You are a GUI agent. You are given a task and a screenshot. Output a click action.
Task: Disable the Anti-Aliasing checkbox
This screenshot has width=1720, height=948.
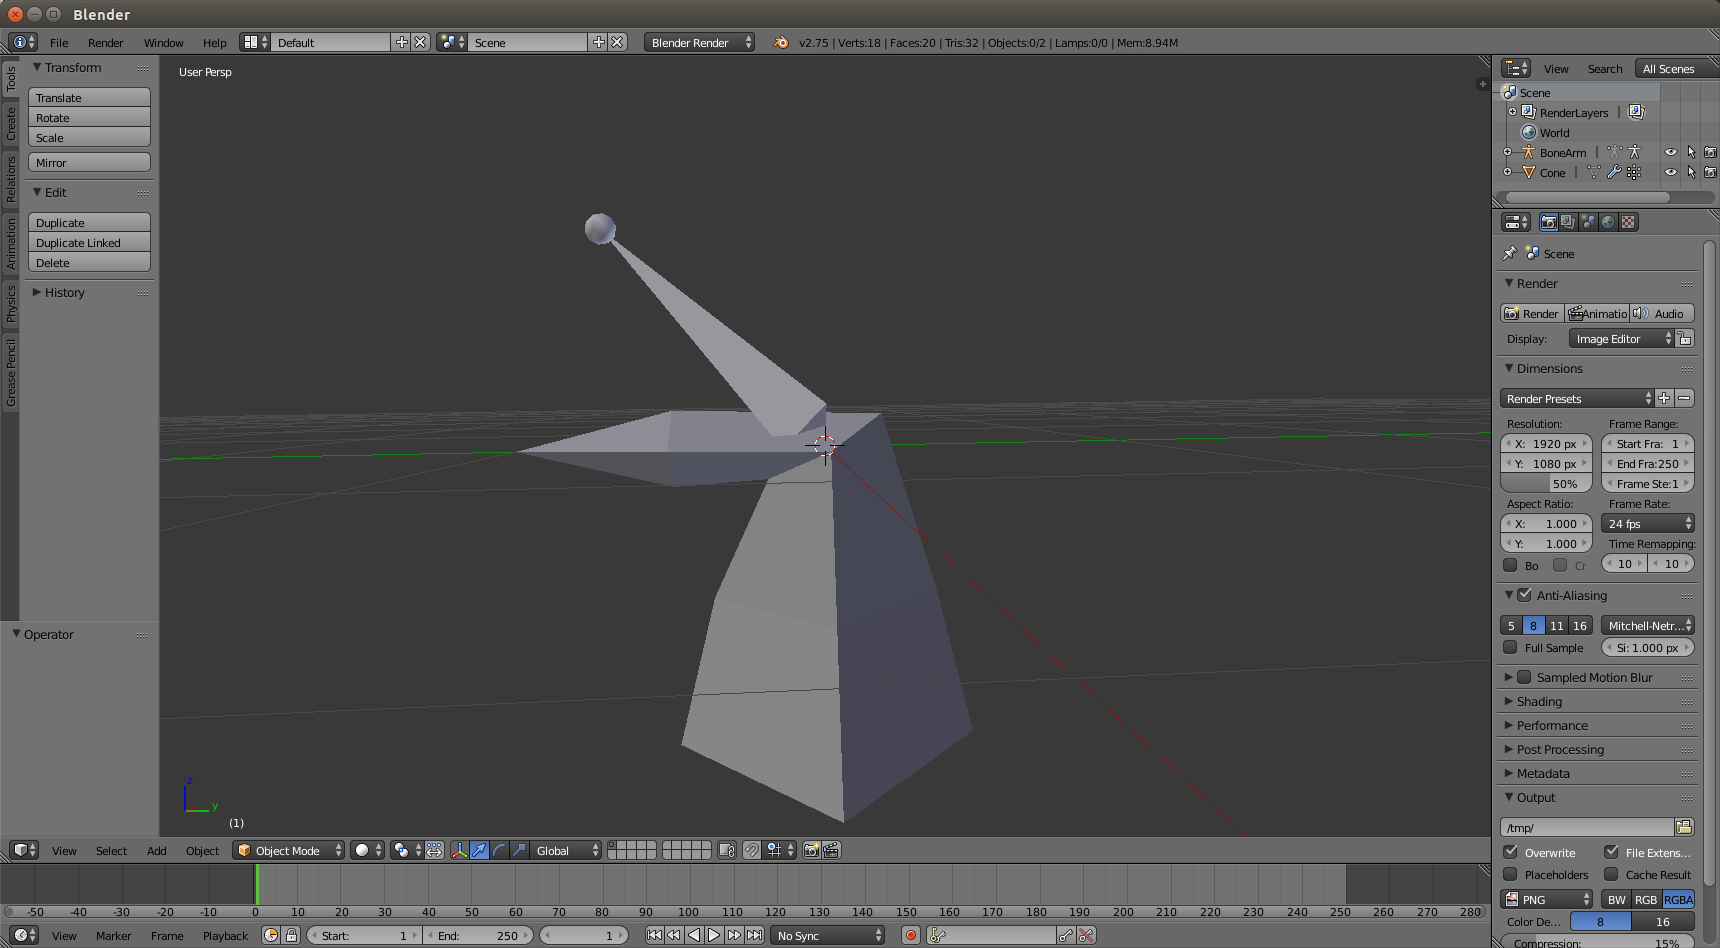[1524, 595]
